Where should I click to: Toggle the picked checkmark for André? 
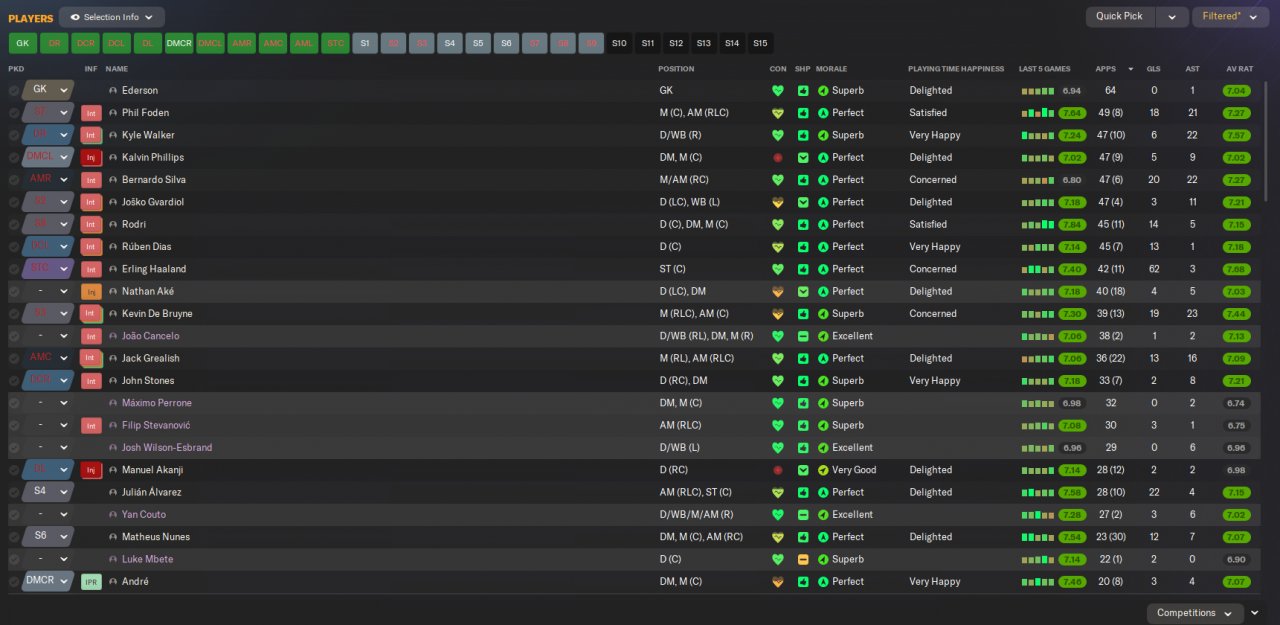tap(14, 582)
